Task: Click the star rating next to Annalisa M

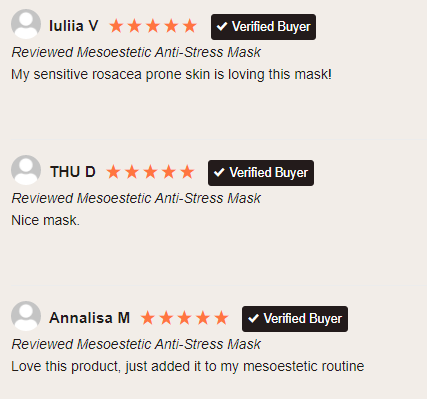Action: [185, 318]
